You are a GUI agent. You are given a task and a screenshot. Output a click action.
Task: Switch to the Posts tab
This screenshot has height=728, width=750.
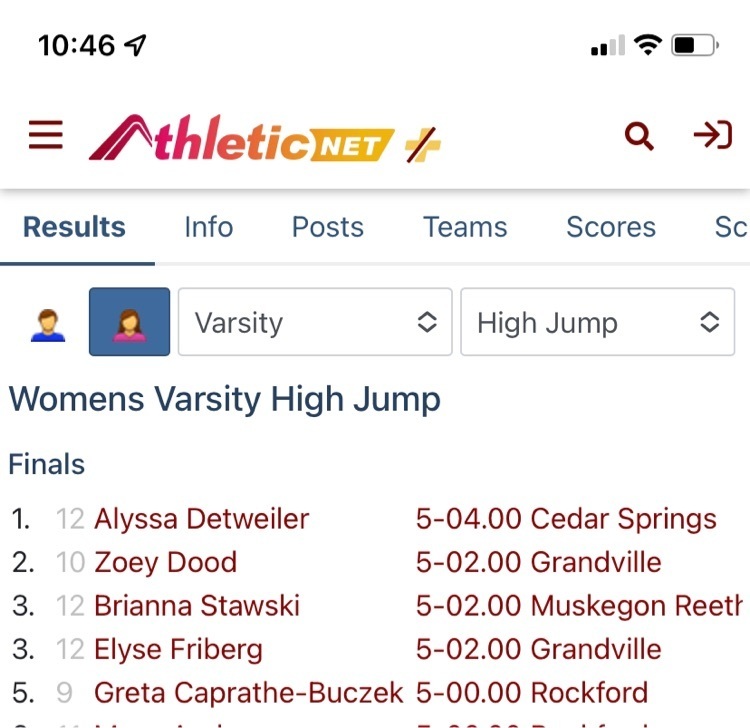click(328, 227)
